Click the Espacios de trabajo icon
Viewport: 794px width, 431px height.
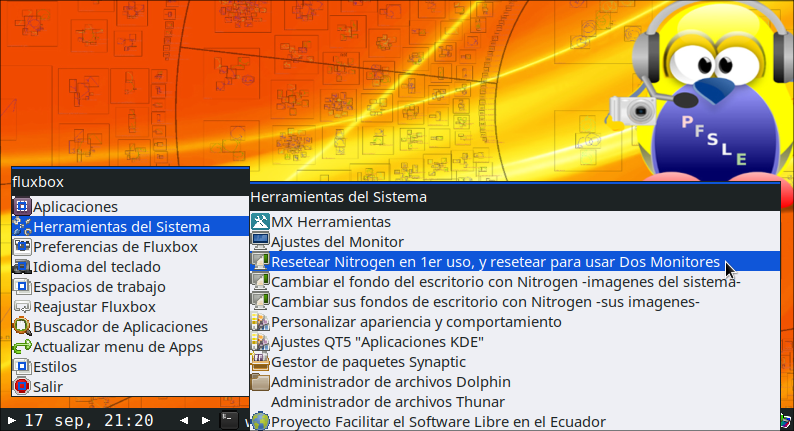click(x=22, y=287)
